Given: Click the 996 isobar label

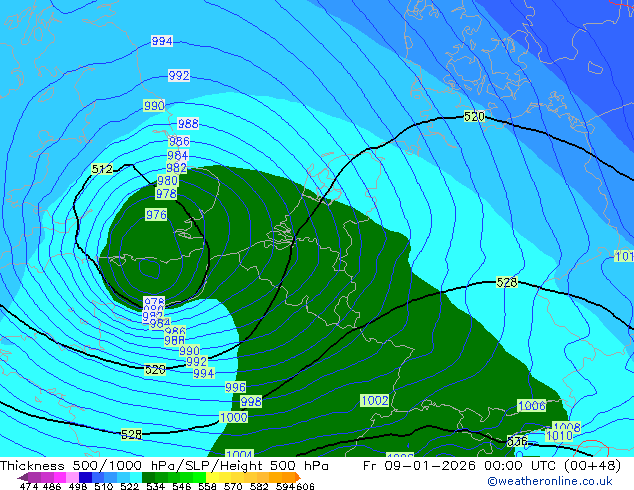Looking at the screenshot, I should (235, 387).
